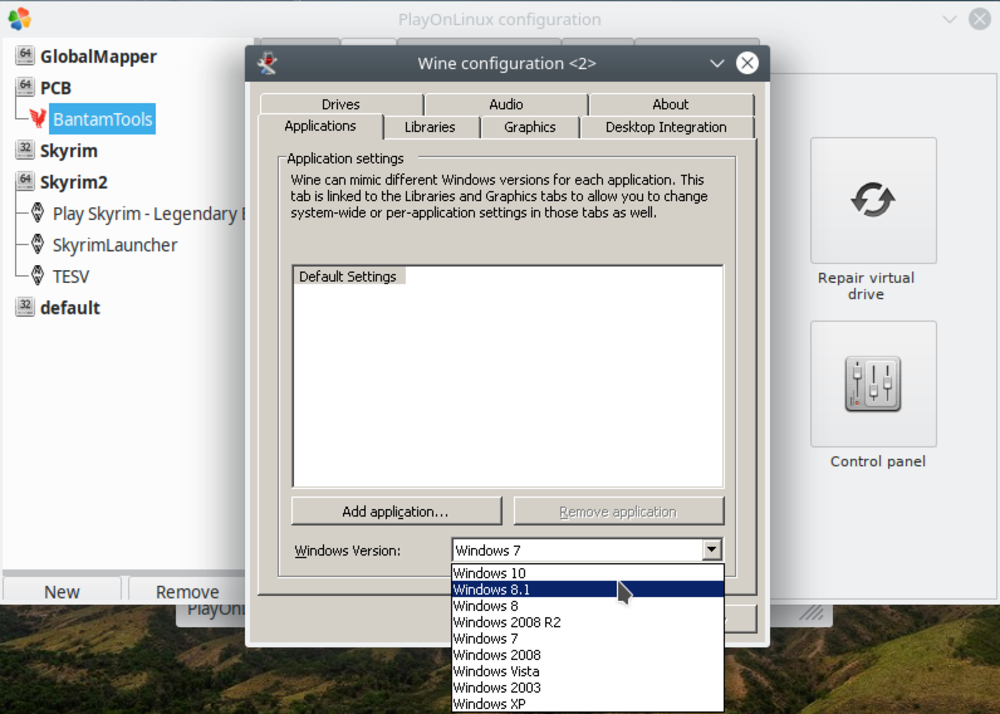
Task: Switch to the Audio tab
Action: tap(506, 105)
